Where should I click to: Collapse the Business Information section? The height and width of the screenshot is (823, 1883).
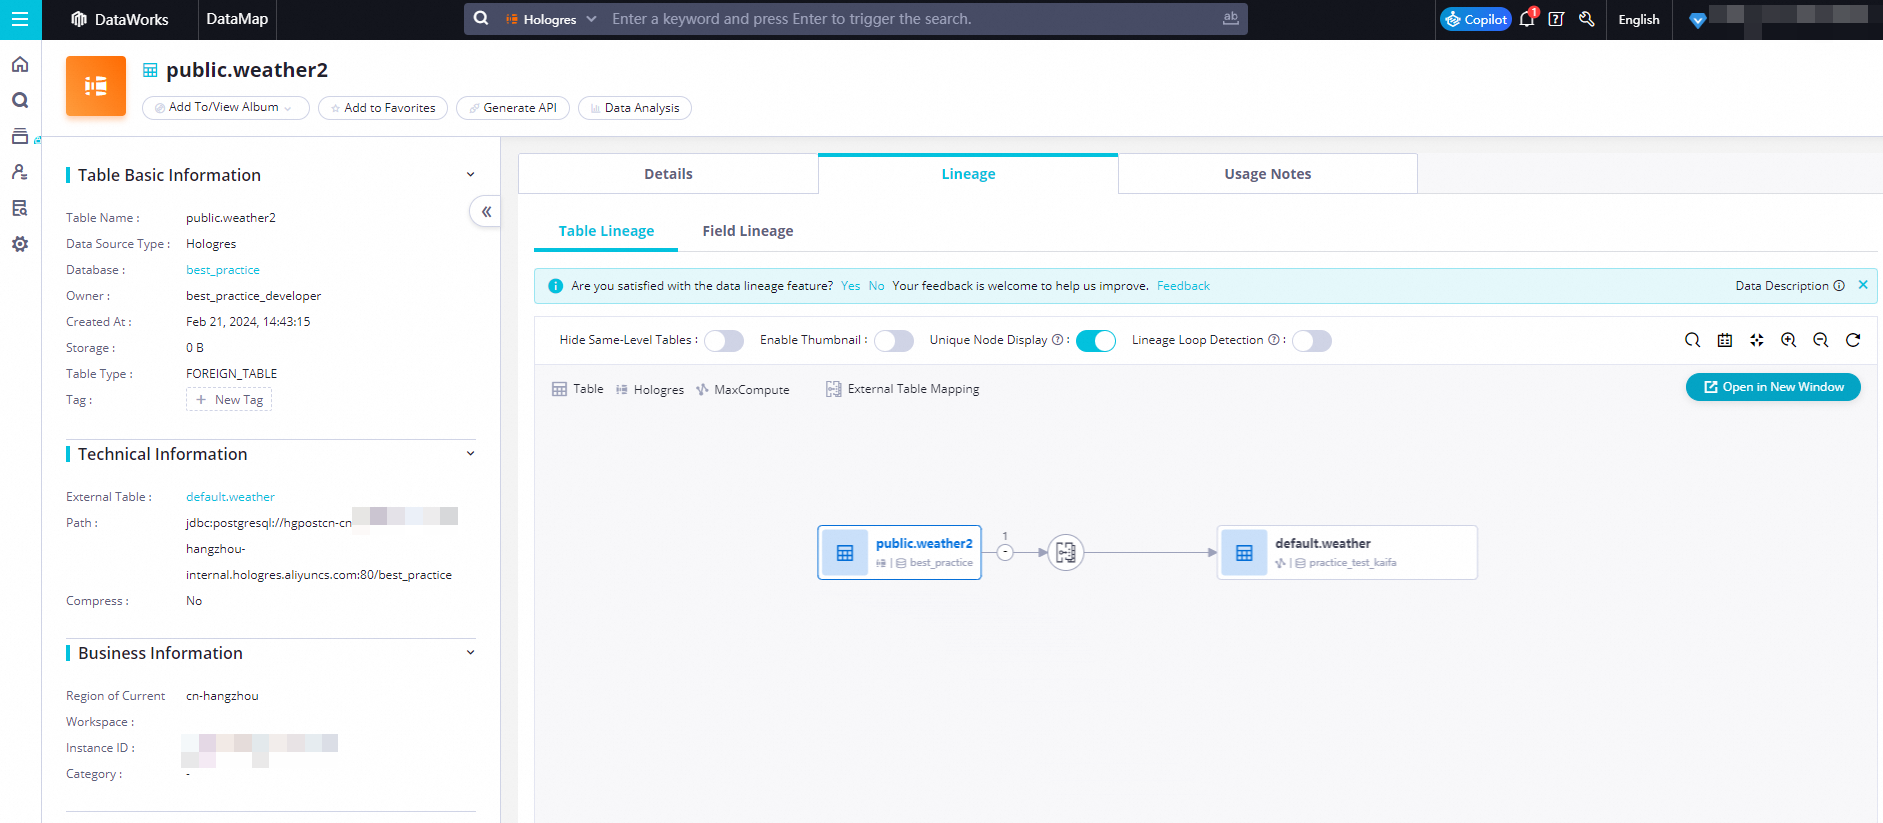click(471, 653)
